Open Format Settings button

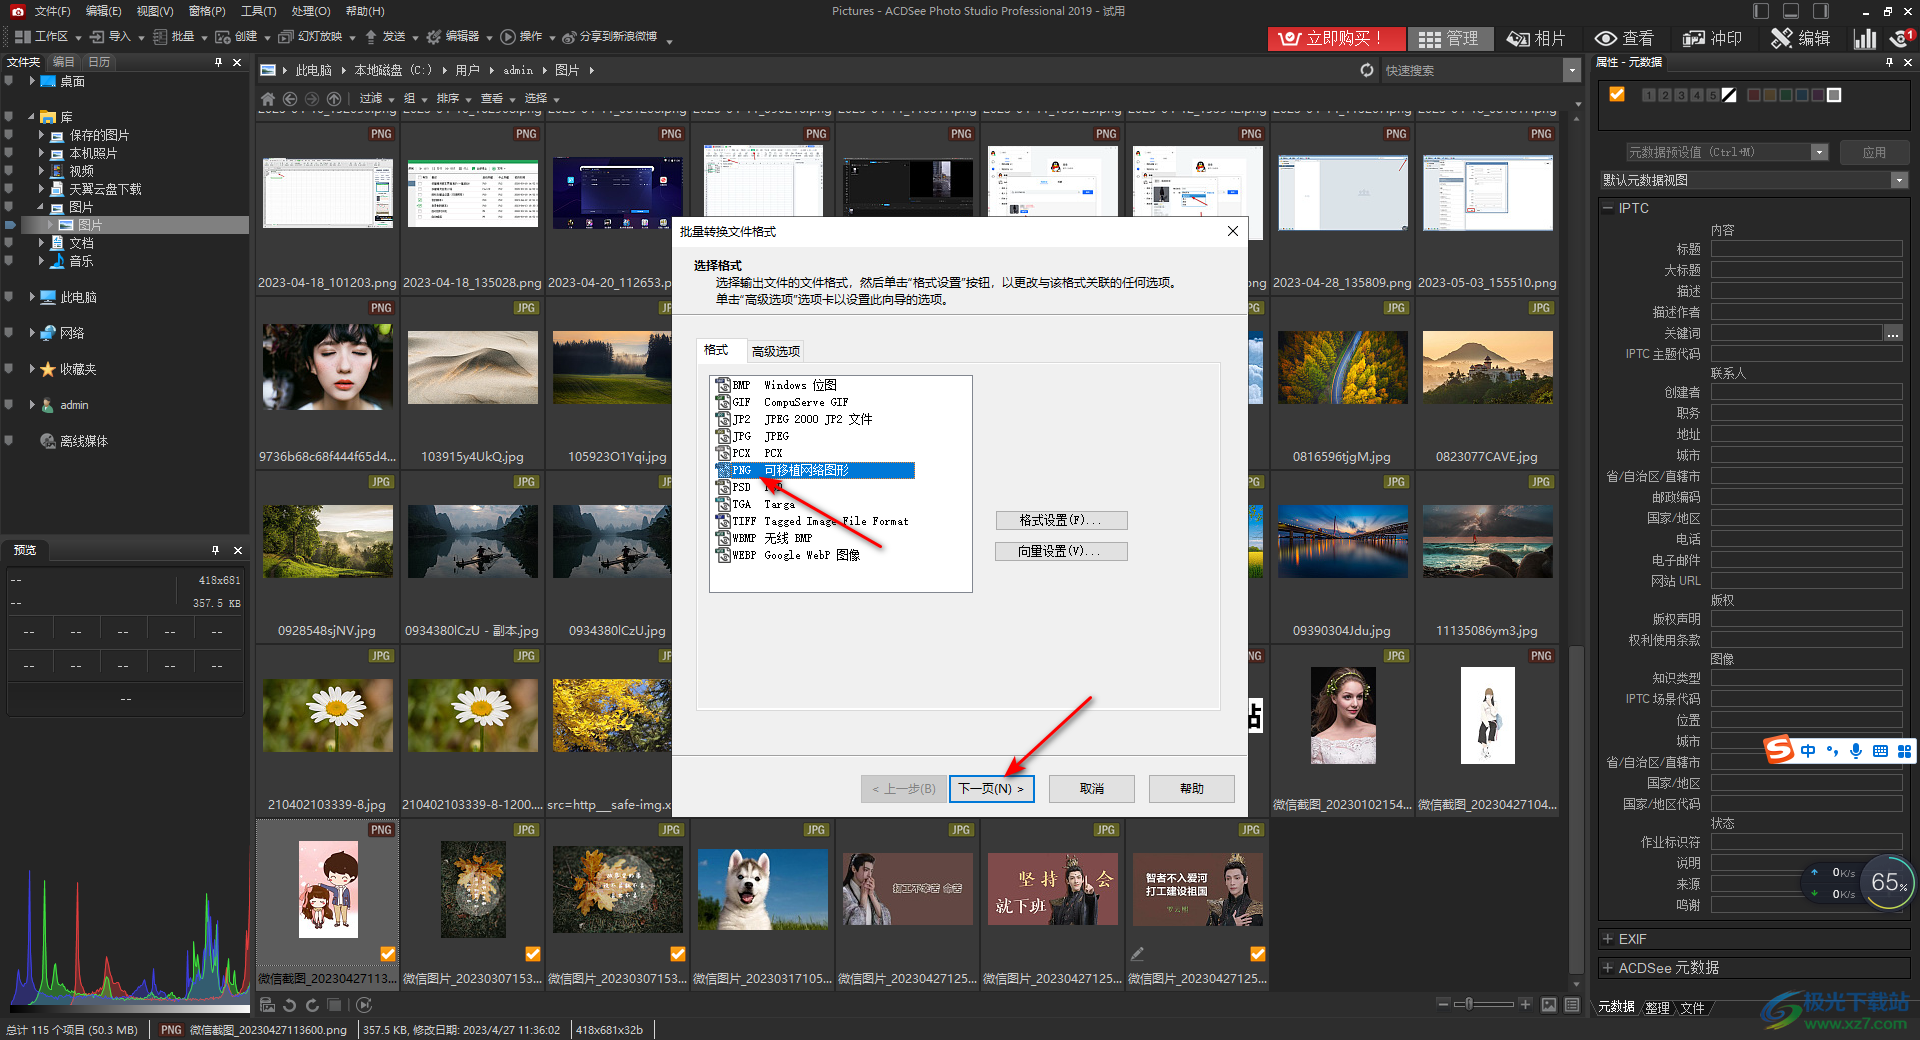coord(1061,520)
